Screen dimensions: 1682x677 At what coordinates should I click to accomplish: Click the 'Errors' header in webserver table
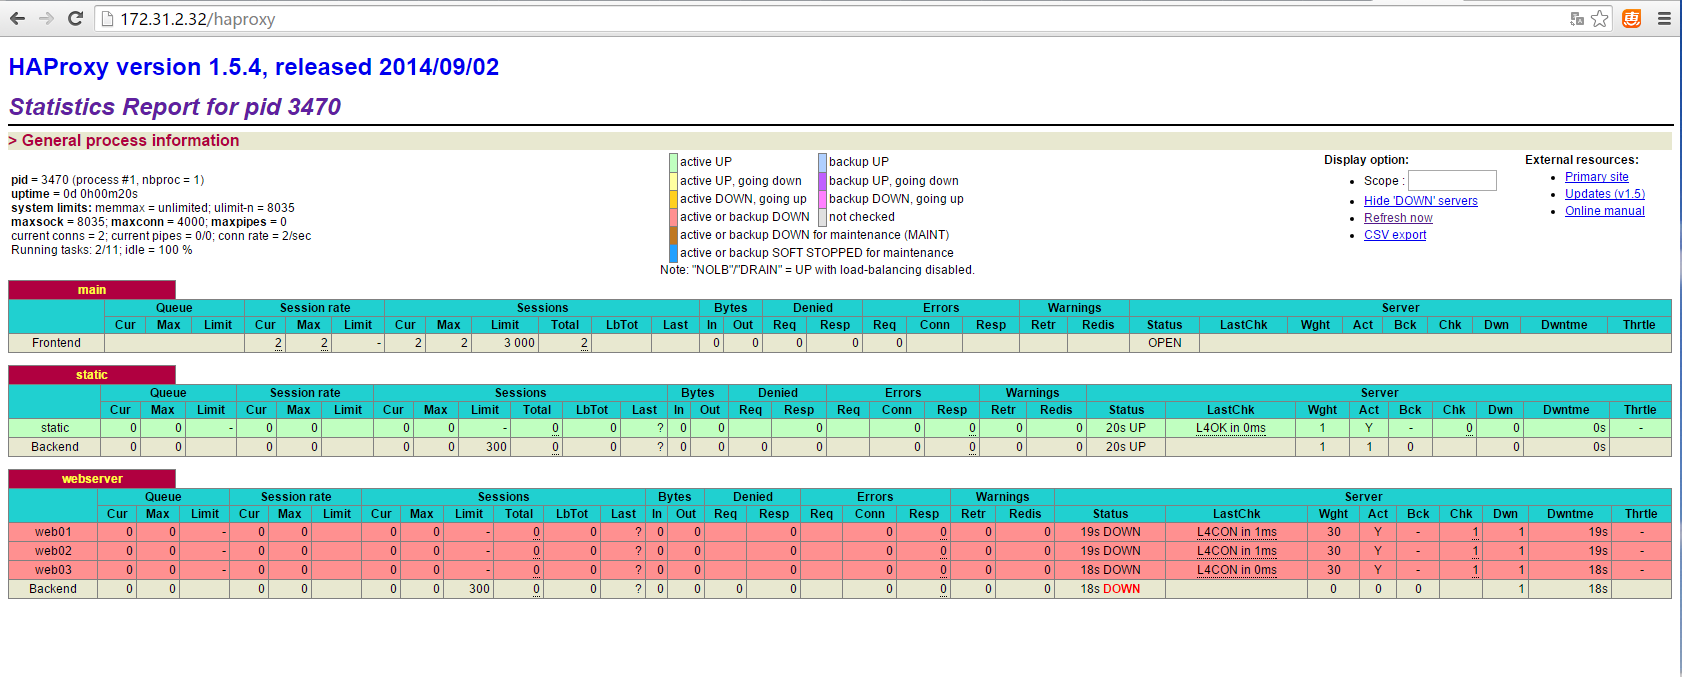coord(875,497)
